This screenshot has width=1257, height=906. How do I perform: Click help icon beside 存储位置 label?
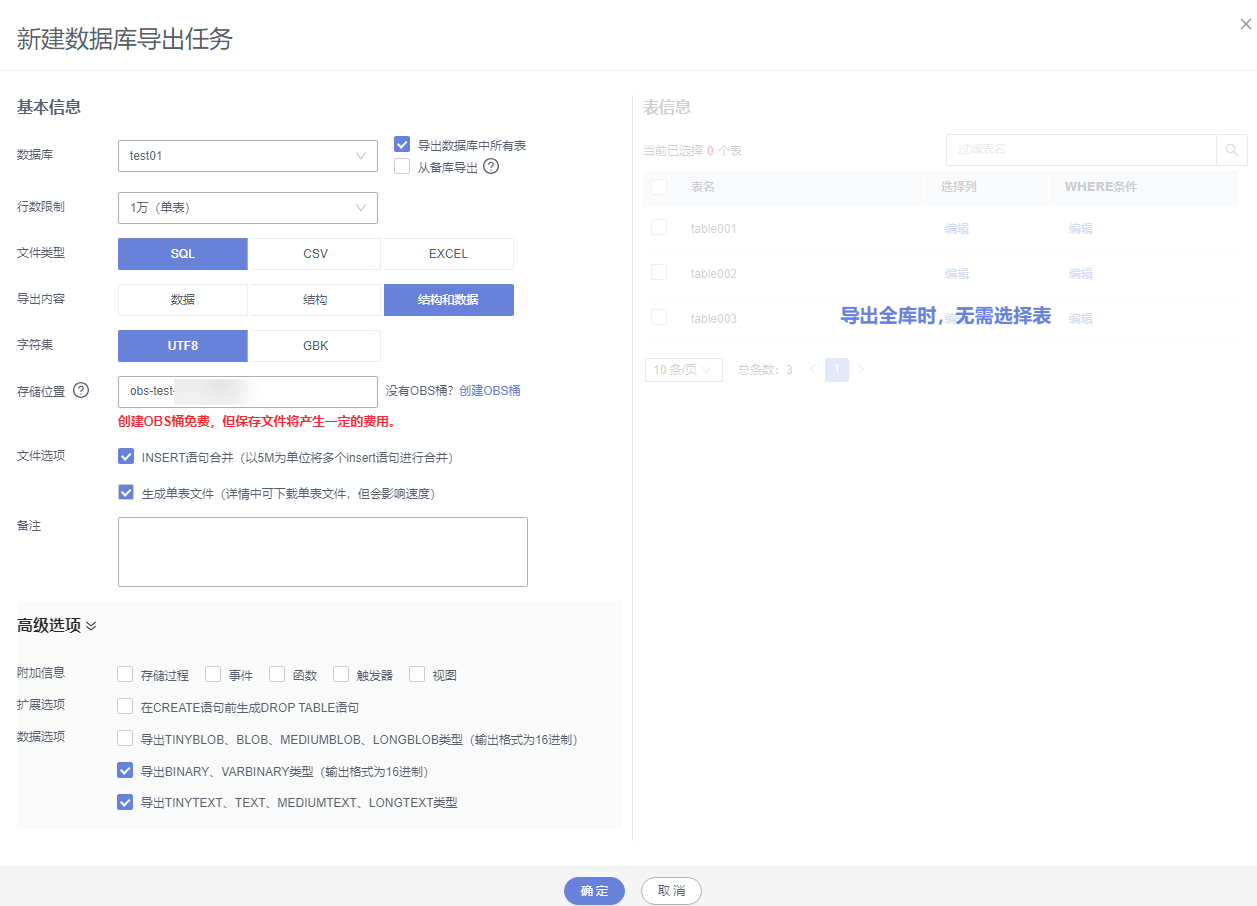coord(81,390)
